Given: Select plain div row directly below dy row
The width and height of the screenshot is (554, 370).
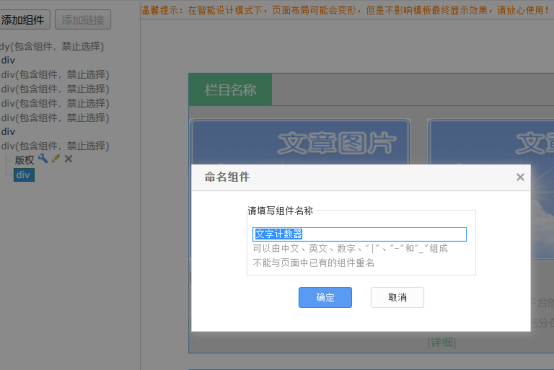Looking at the screenshot, I should click(x=8, y=60).
